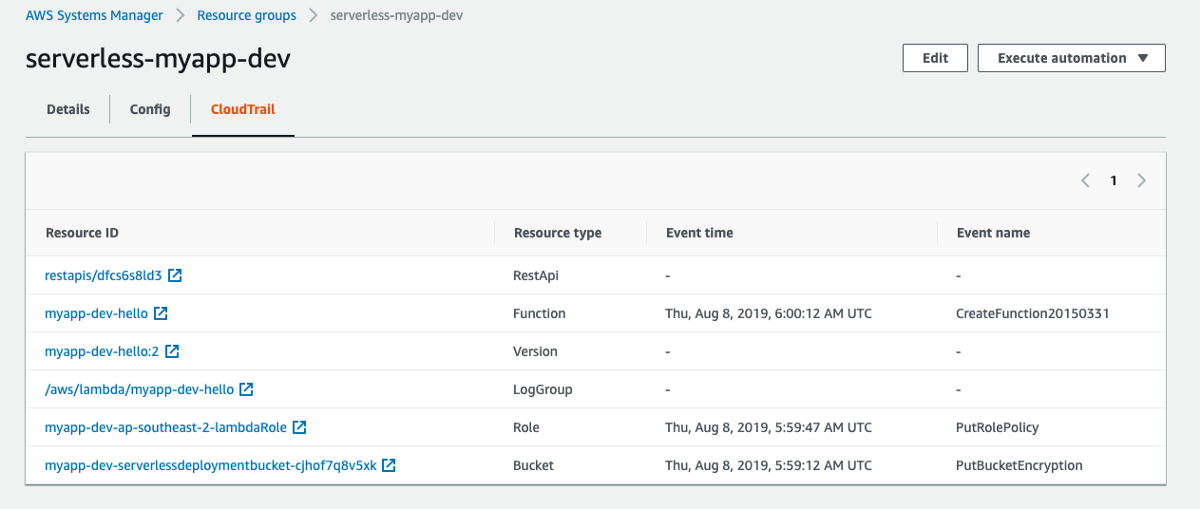Image resolution: width=1200 pixels, height=509 pixels.
Task: Click the Resource ID column header
Action: click(x=82, y=232)
